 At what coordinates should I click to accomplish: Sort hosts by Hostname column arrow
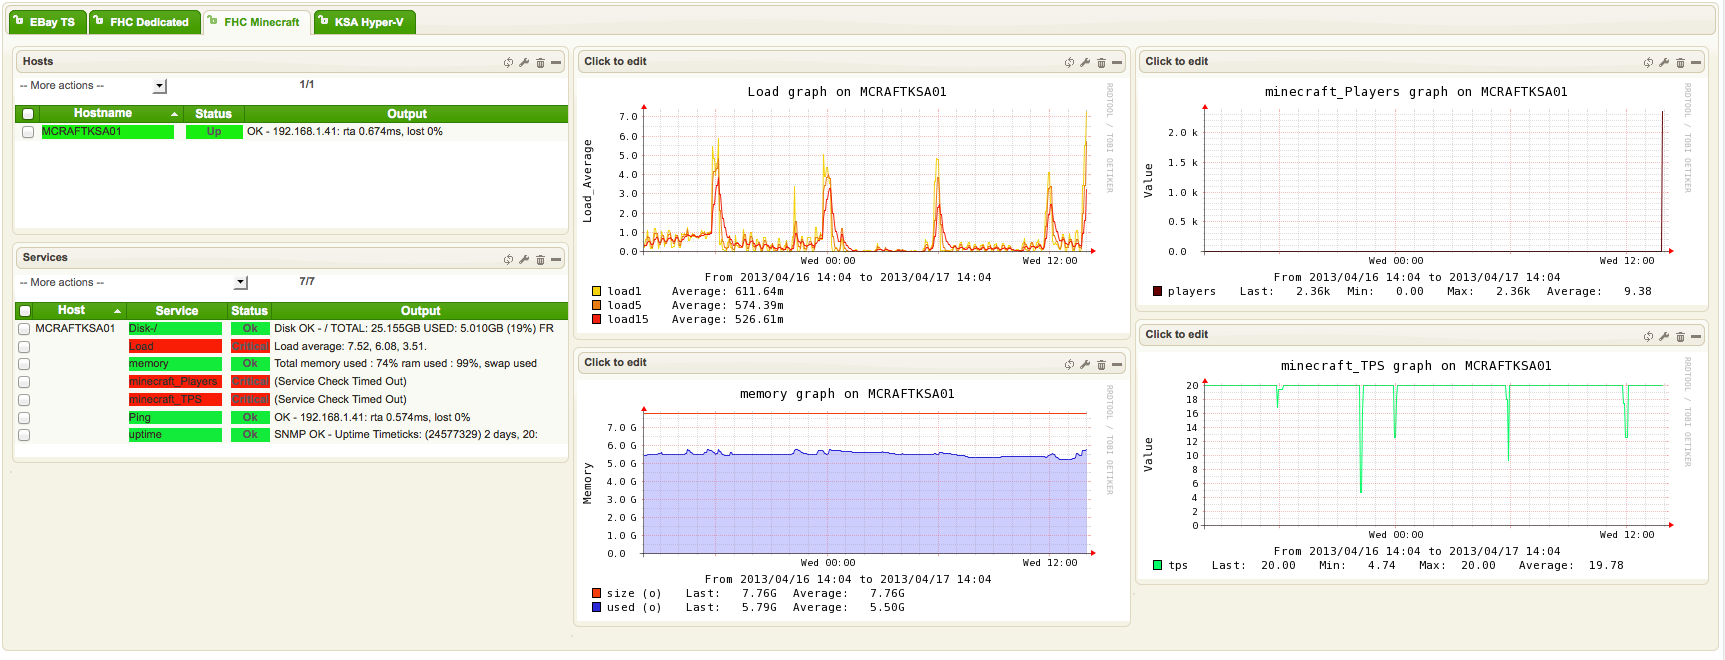pos(175,114)
